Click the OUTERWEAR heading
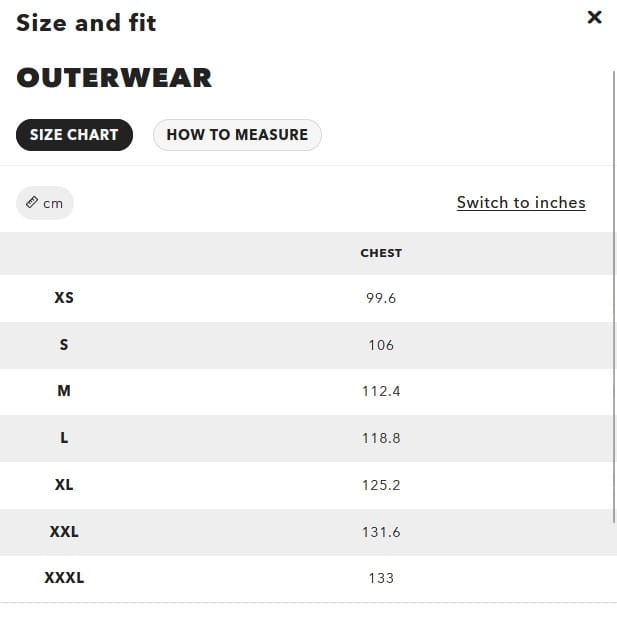 114,78
